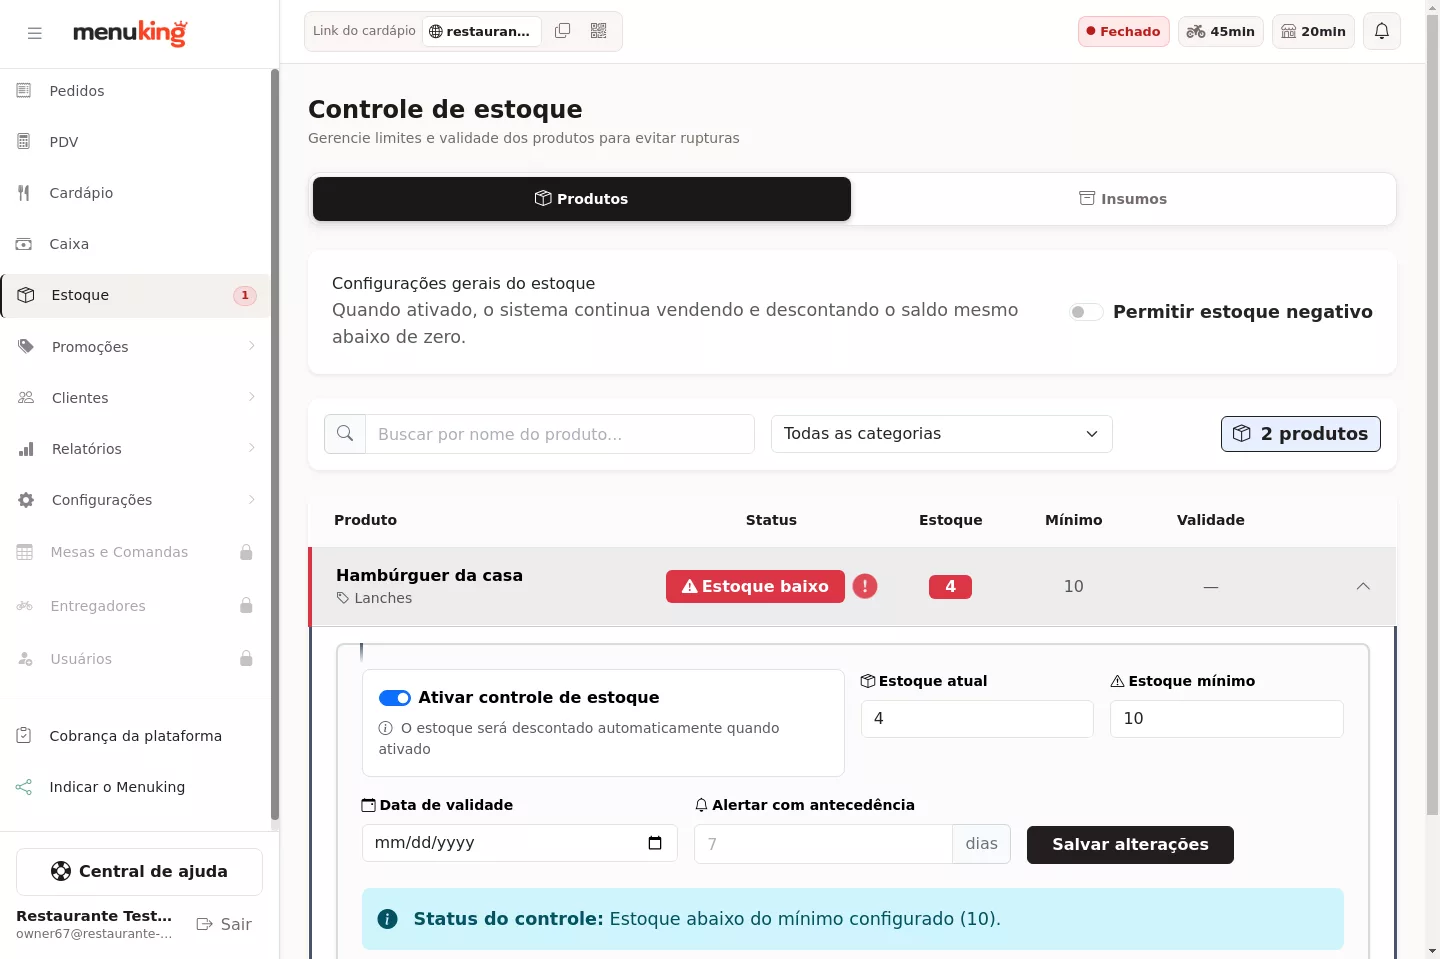Open the notifications bell
Screen dimensions: 1440x959
click(x=1382, y=31)
